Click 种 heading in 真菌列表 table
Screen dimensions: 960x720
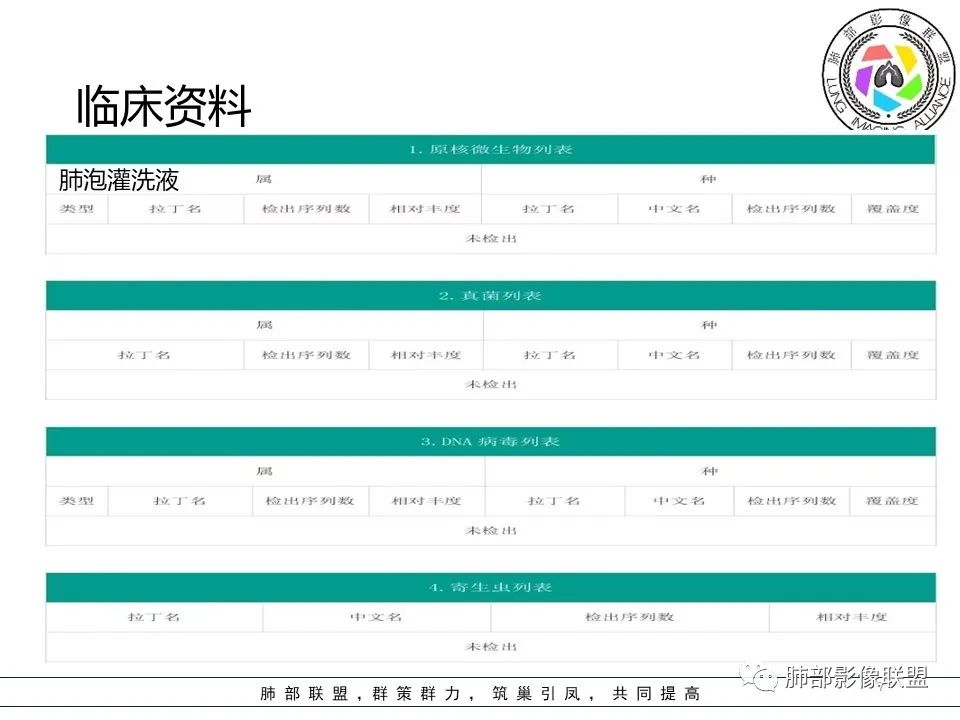pyautogui.click(x=709, y=324)
